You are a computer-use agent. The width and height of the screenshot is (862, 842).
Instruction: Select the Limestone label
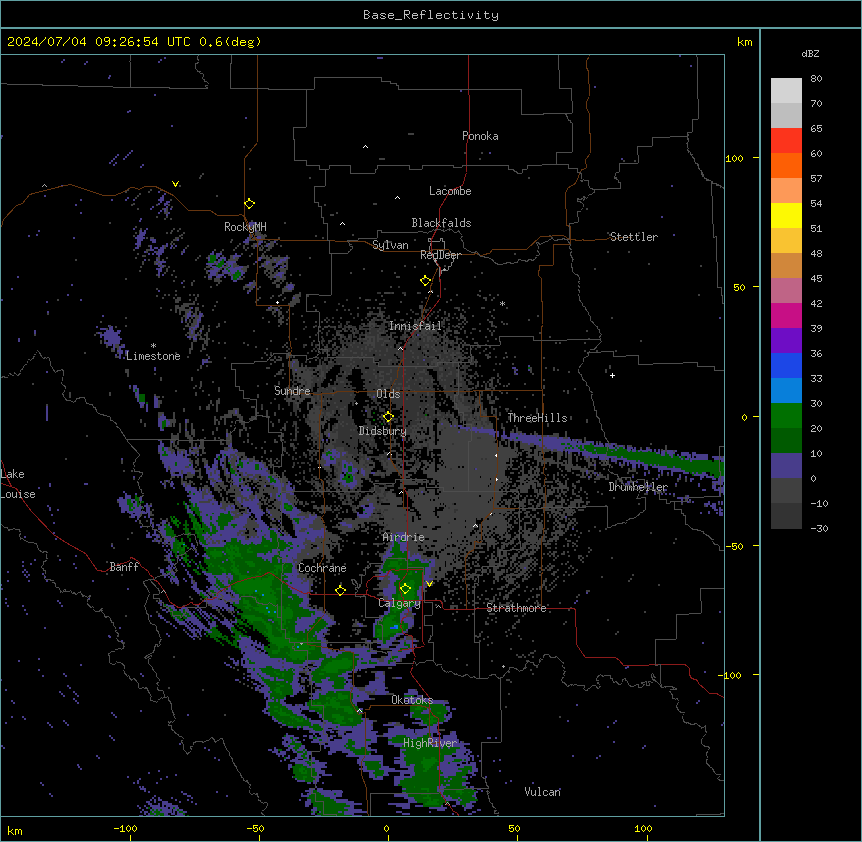click(x=153, y=356)
